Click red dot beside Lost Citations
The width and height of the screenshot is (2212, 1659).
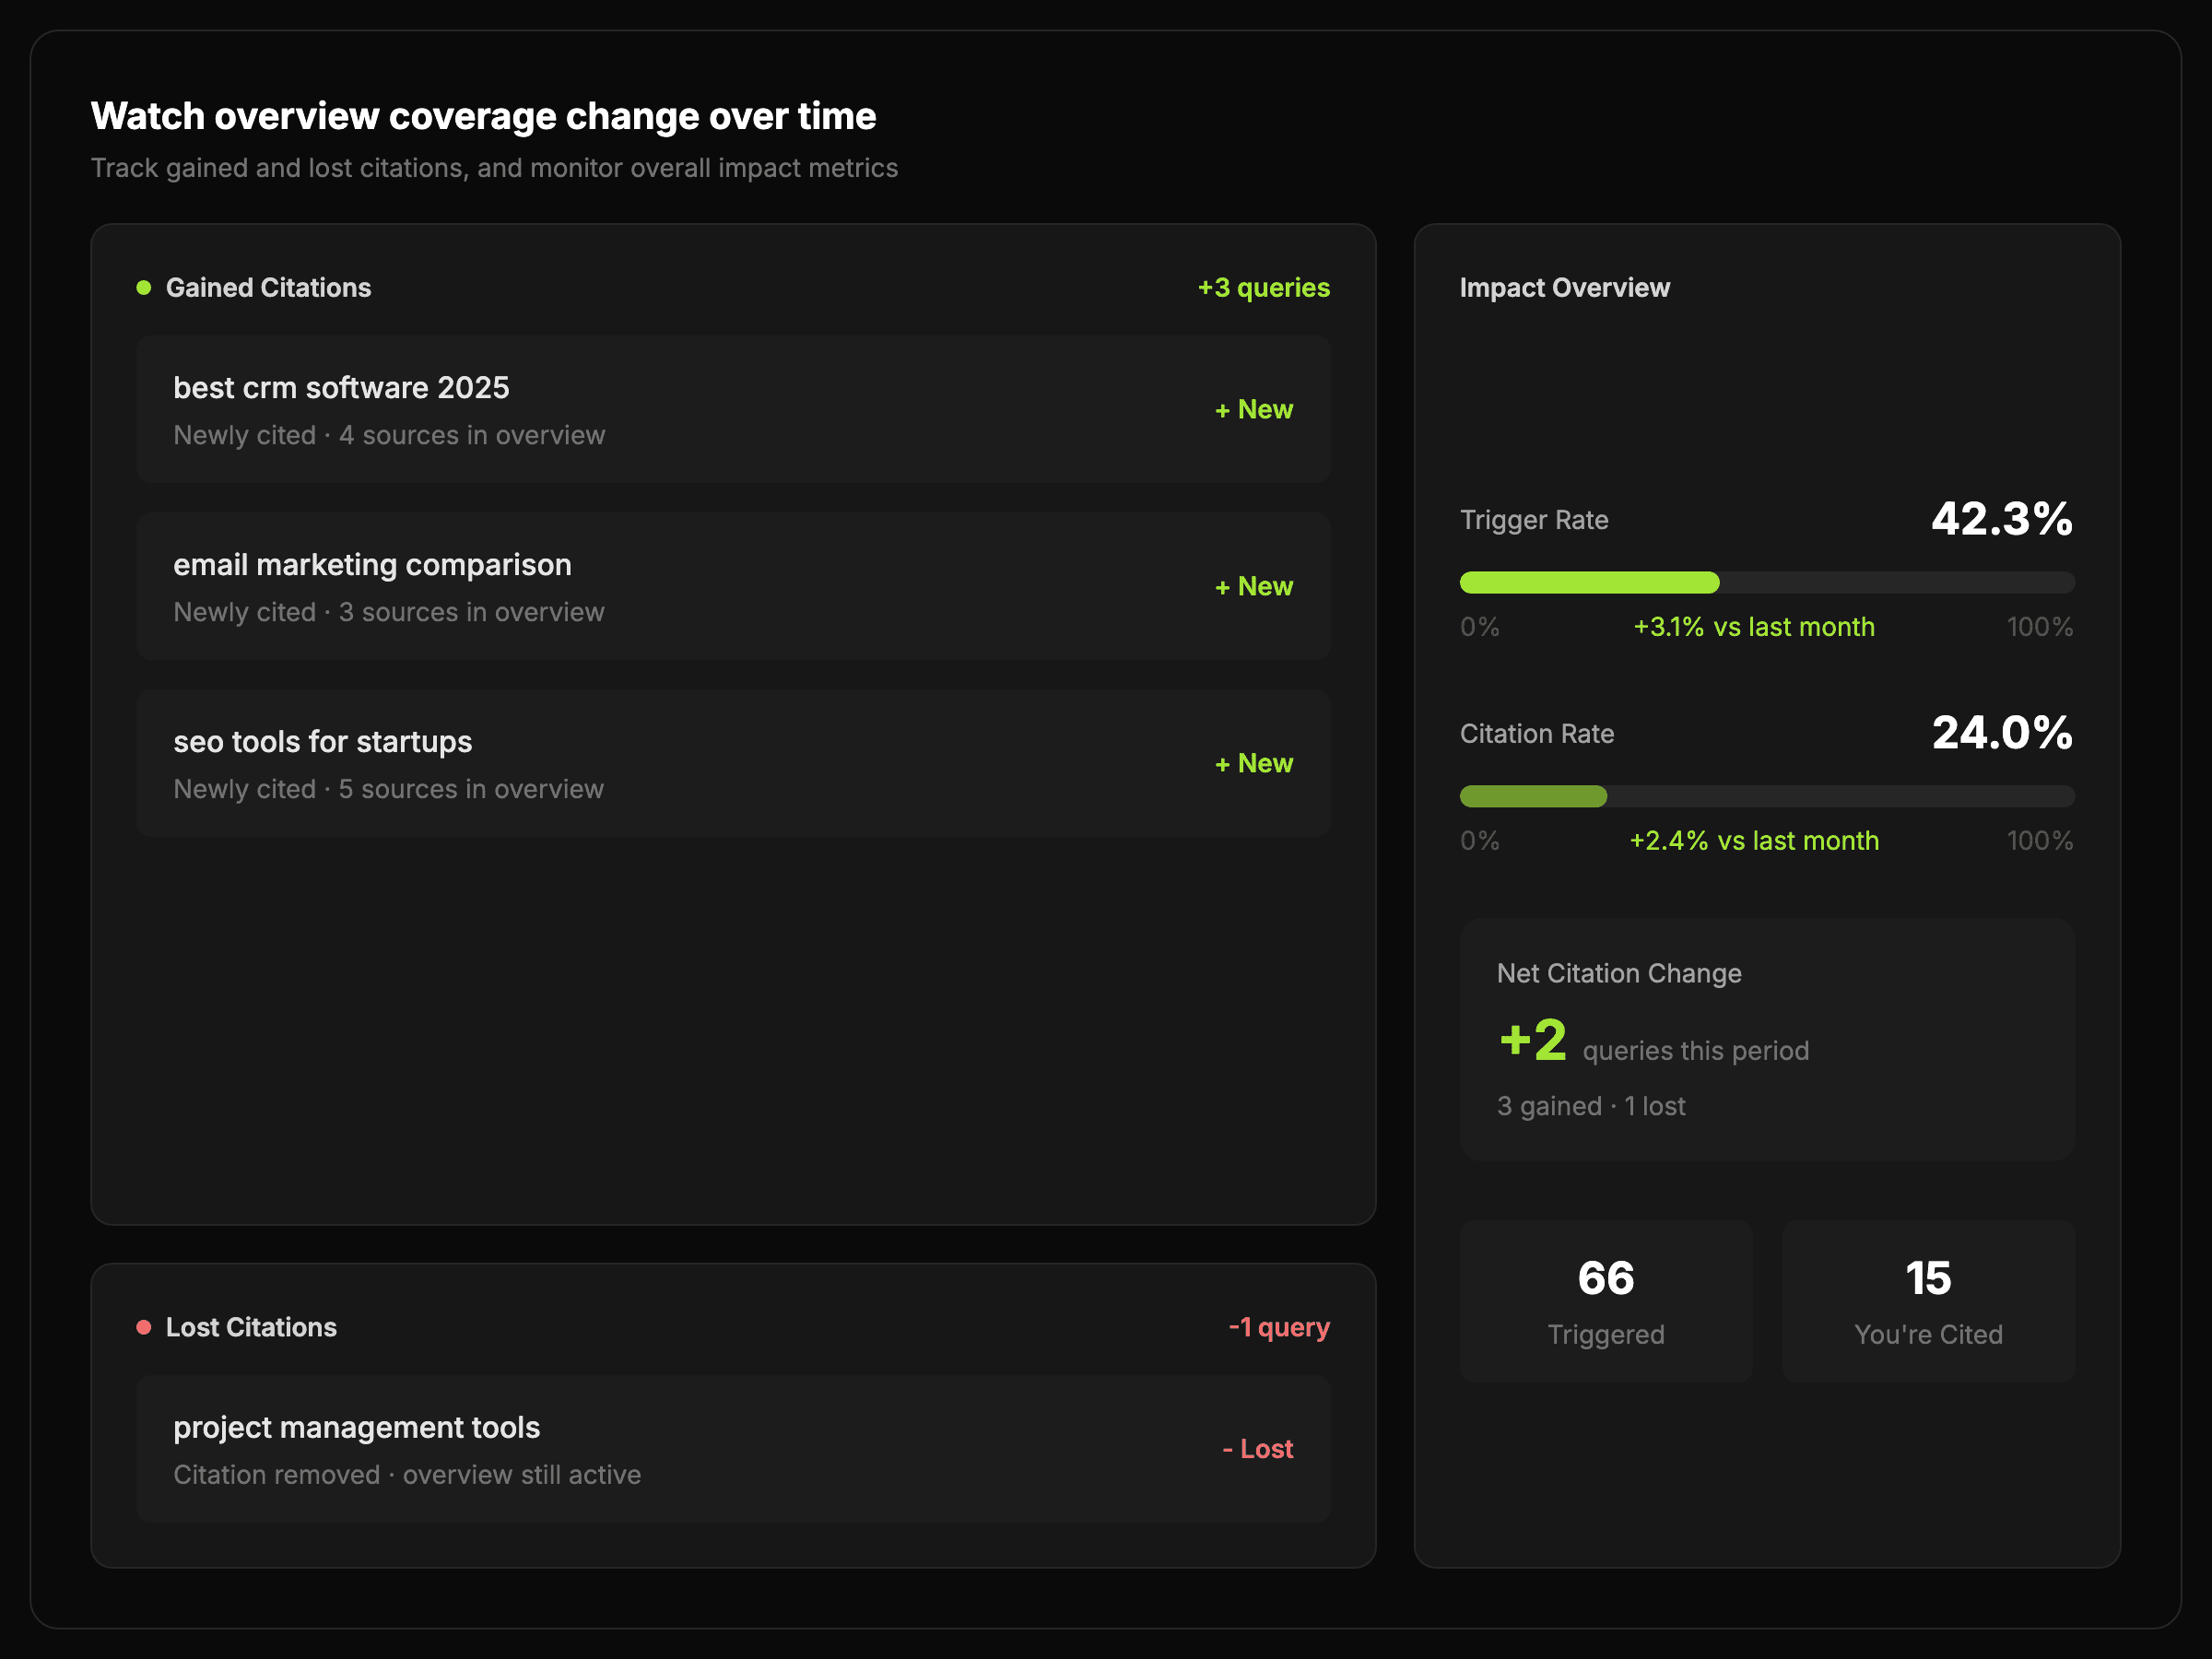click(x=144, y=1327)
